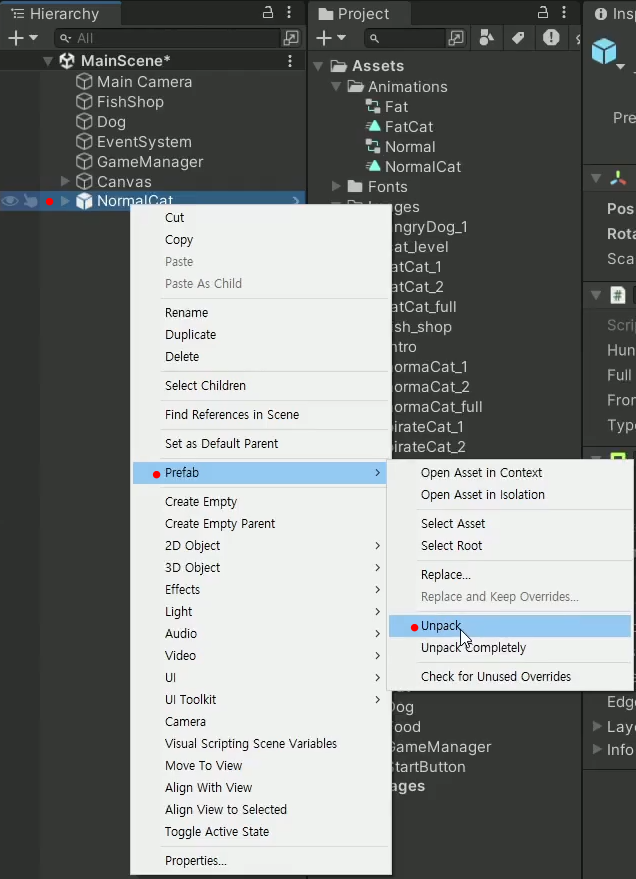Expand the Audio submenu
This screenshot has width=636, height=879.
click(261, 633)
